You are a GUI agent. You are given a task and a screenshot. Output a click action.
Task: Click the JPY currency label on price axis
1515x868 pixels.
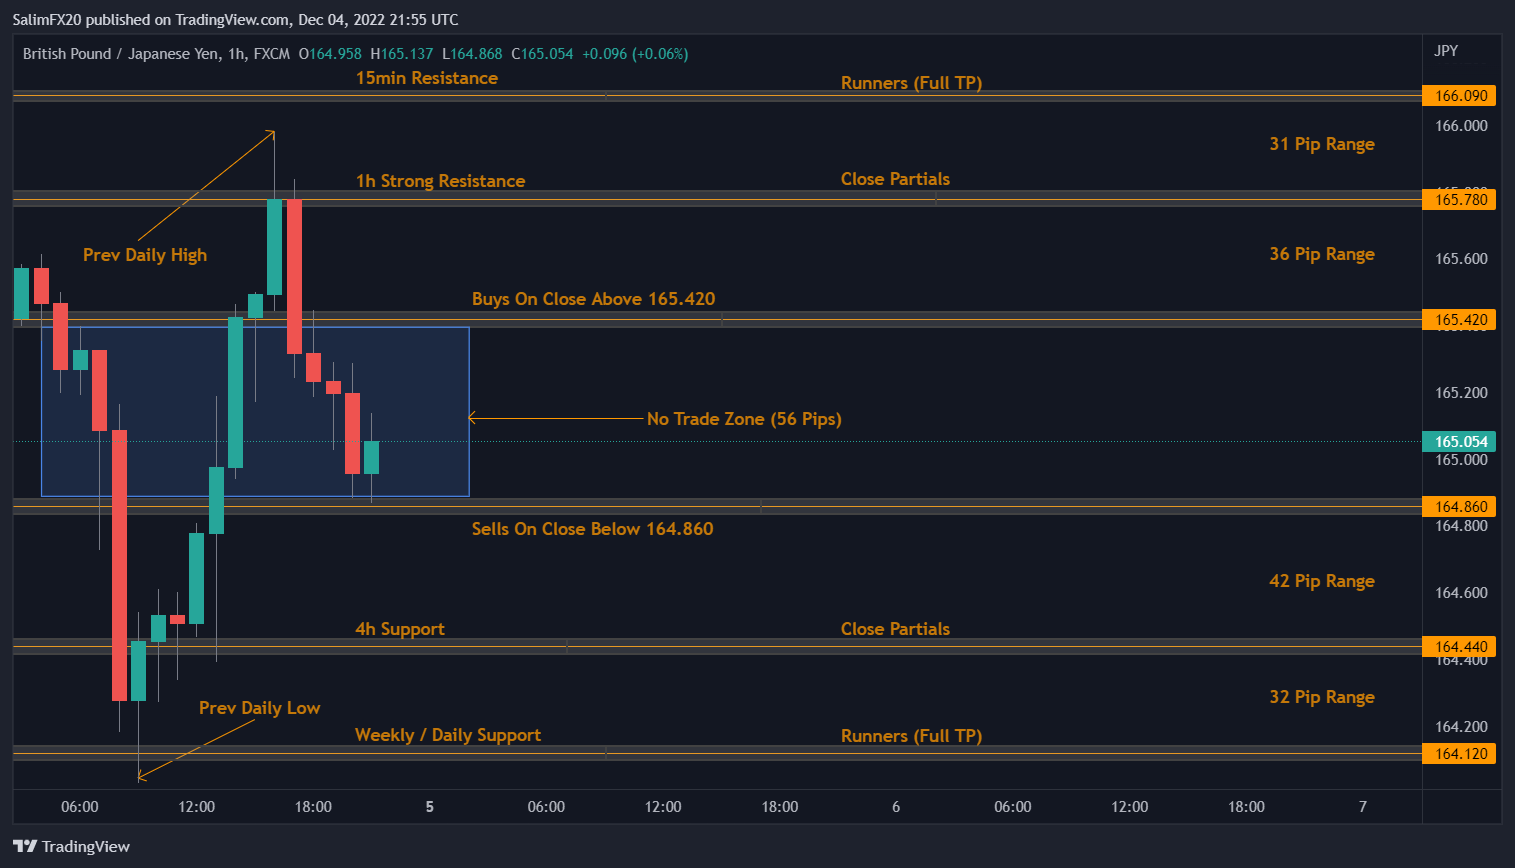pos(1445,51)
